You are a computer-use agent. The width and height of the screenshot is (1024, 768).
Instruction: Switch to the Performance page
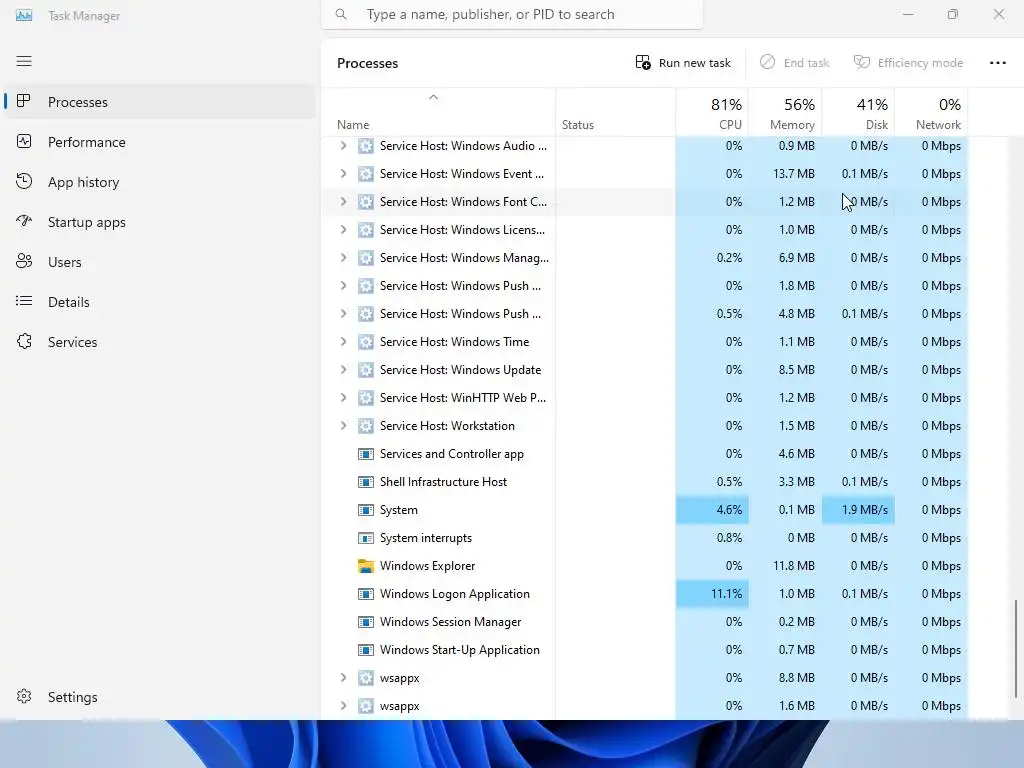tap(160, 142)
